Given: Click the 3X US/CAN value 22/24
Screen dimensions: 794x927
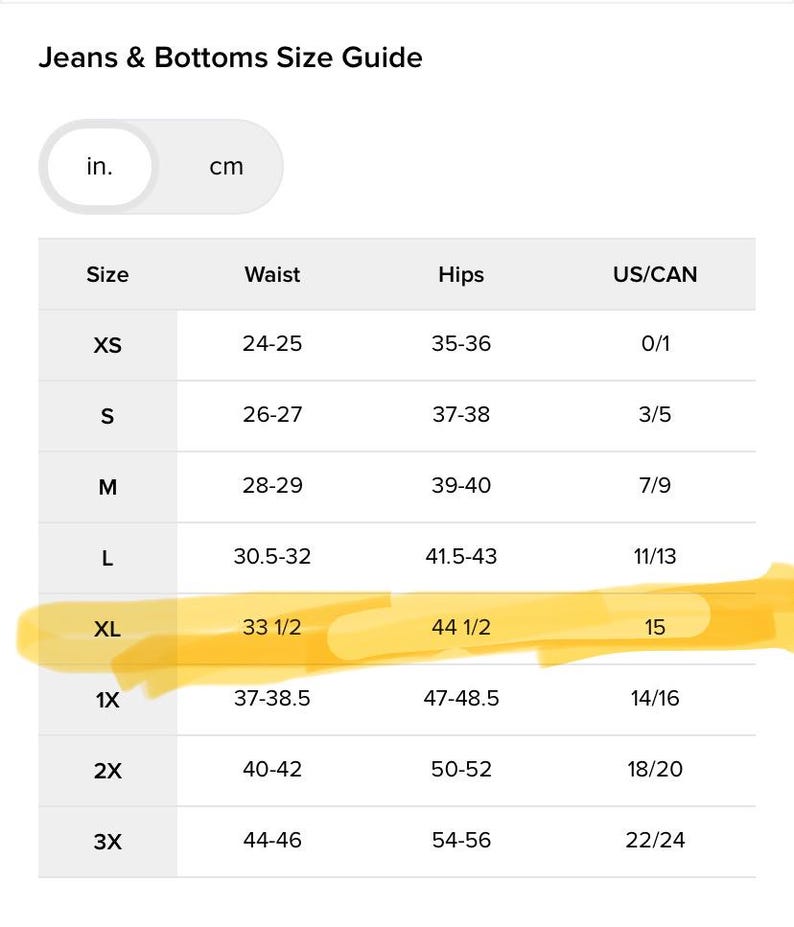Looking at the screenshot, I should coord(655,840).
